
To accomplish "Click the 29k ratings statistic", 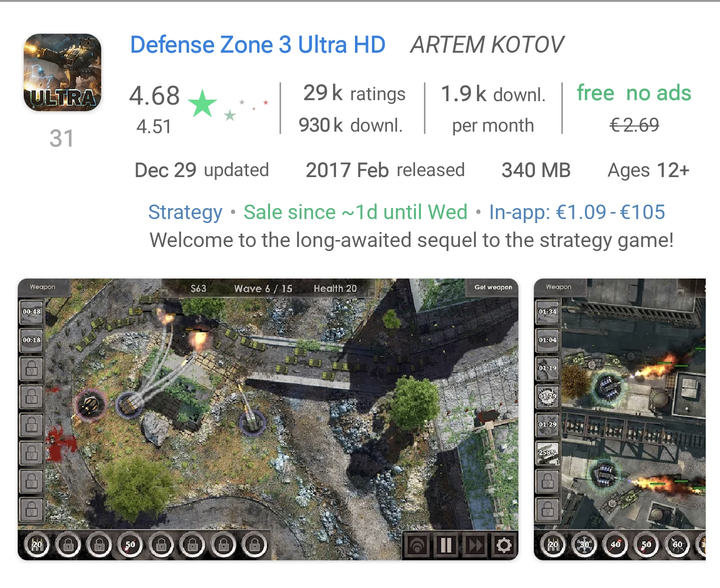I will pos(354,93).
